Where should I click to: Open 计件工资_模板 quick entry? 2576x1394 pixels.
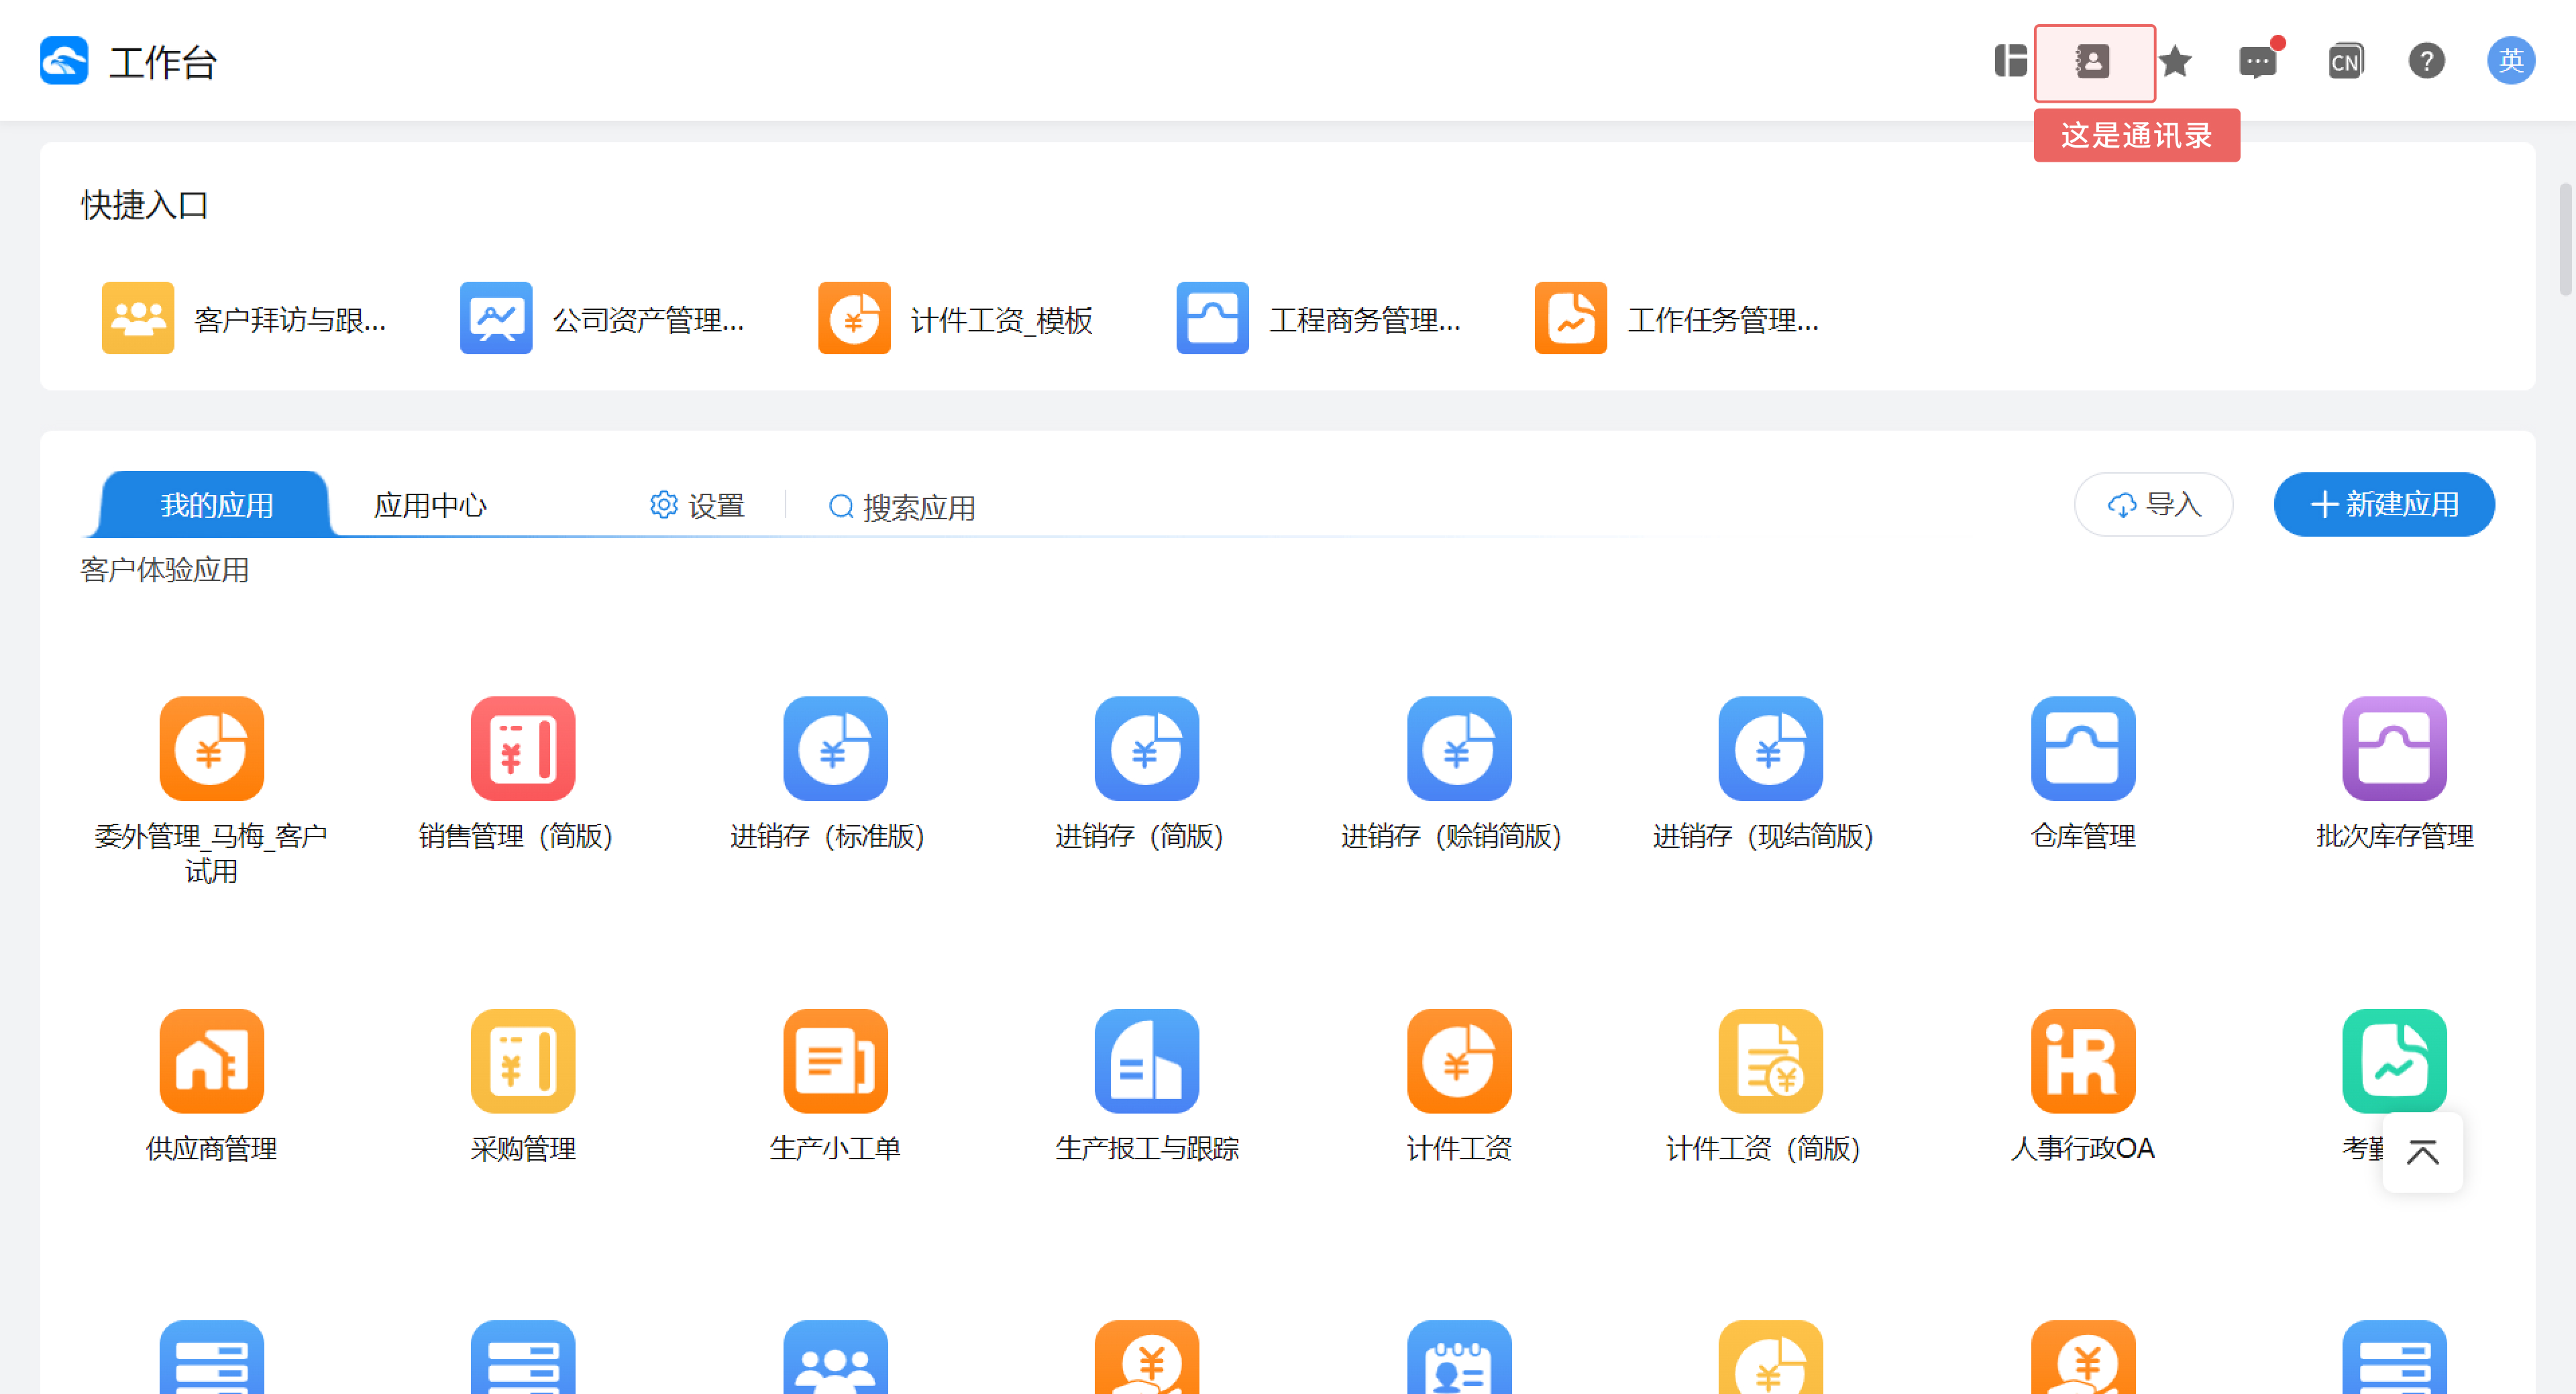point(956,319)
